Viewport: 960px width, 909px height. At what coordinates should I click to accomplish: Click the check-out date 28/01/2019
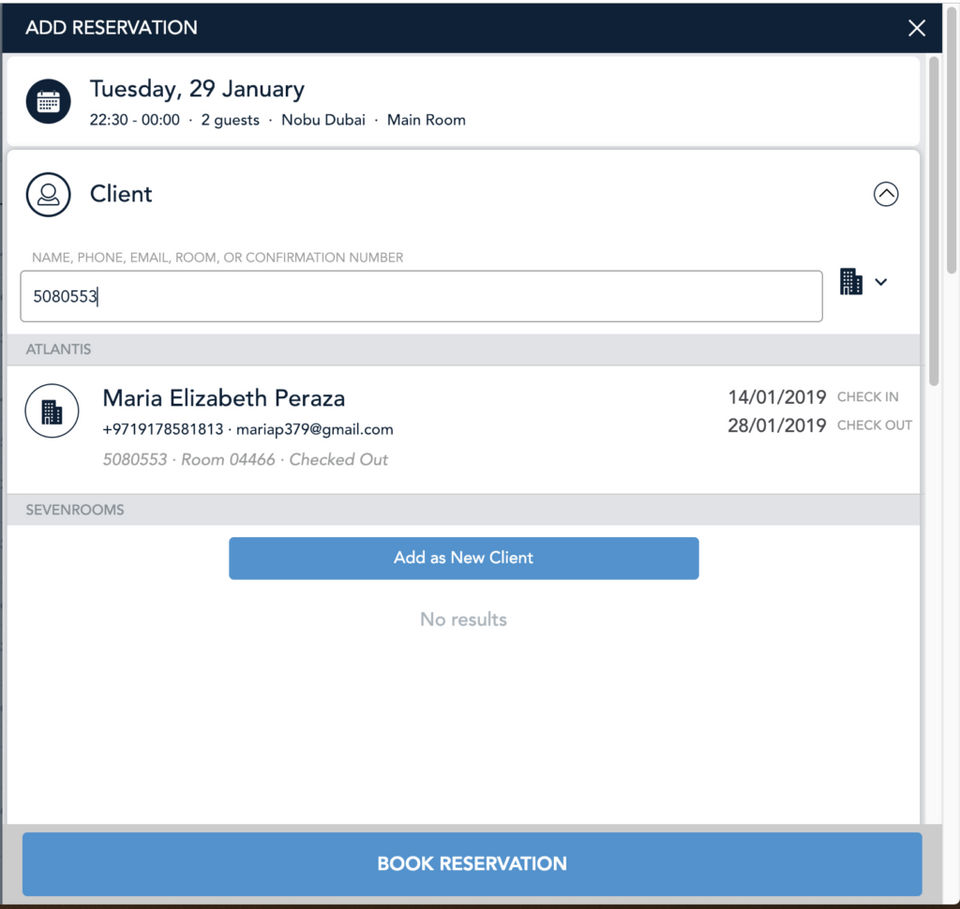coord(777,425)
